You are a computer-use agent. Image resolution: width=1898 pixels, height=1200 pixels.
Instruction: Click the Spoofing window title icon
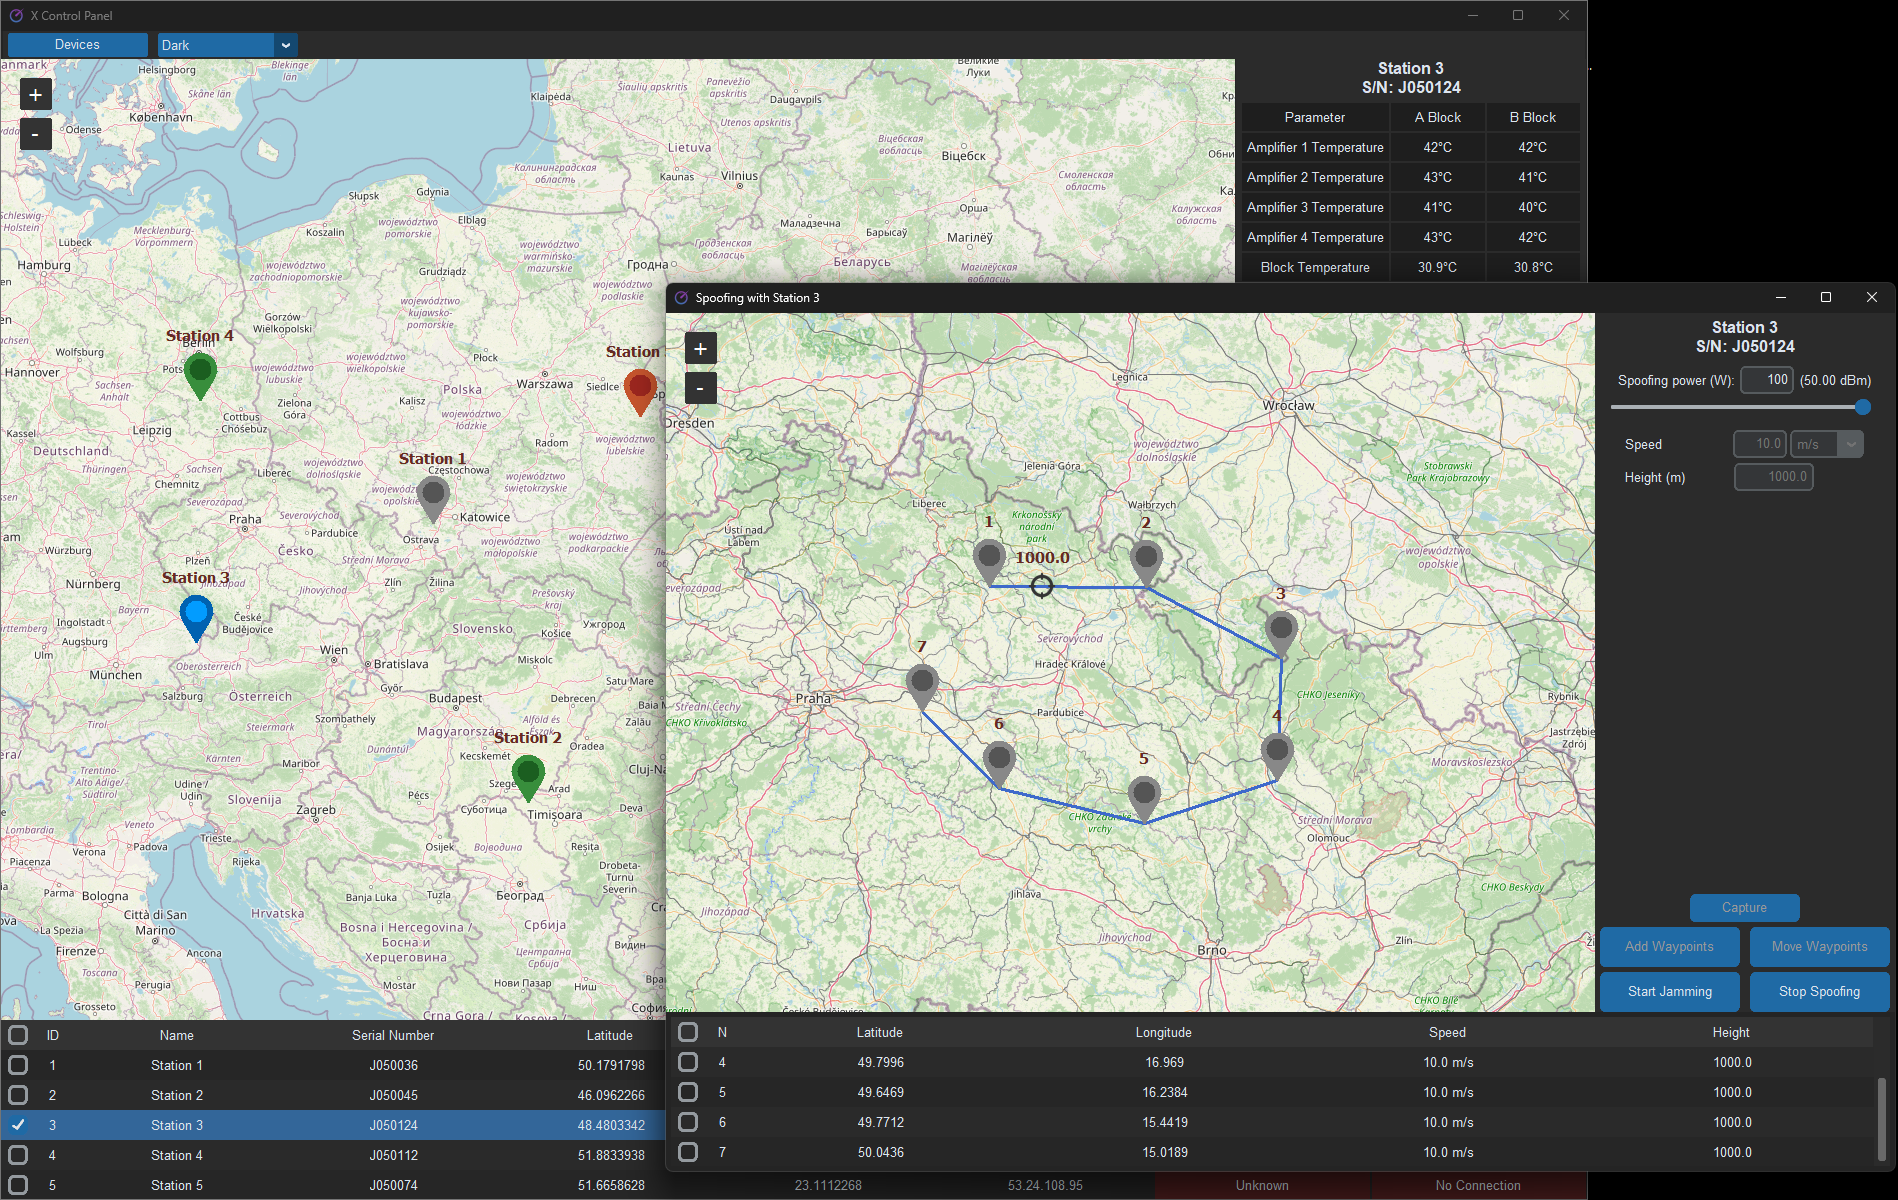pyautogui.click(x=681, y=298)
